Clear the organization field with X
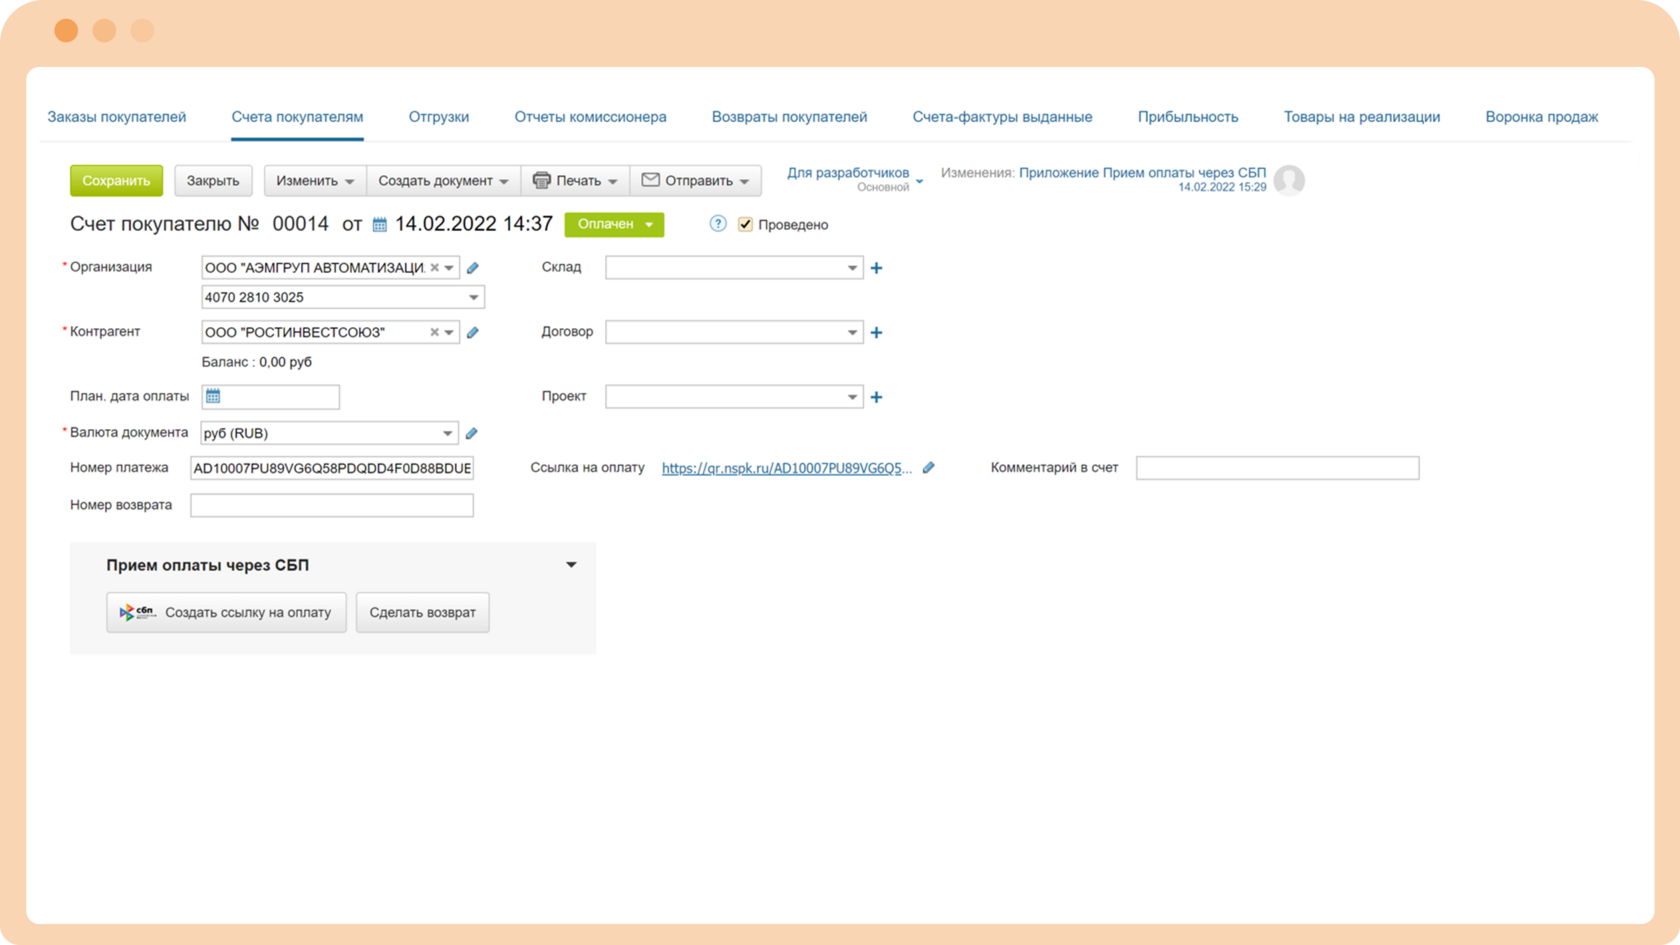1680x945 pixels. 434,268
